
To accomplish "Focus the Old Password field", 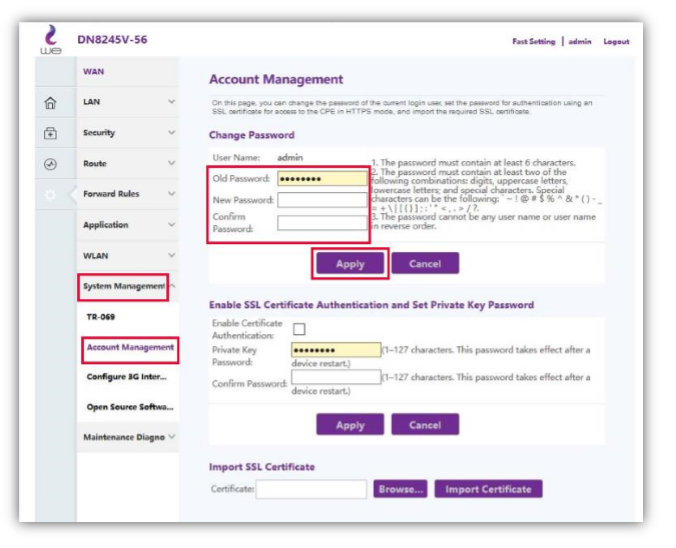I will 322,178.
